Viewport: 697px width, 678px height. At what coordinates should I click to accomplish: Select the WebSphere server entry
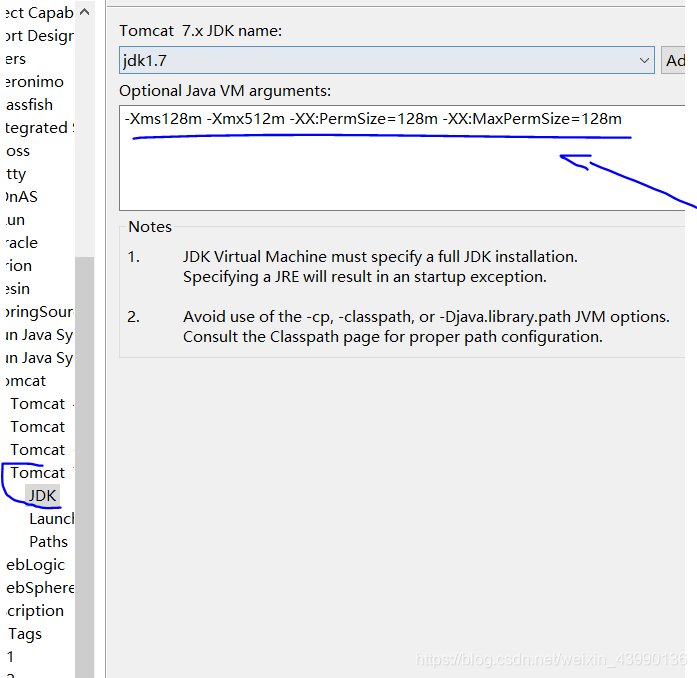(40, 588)
